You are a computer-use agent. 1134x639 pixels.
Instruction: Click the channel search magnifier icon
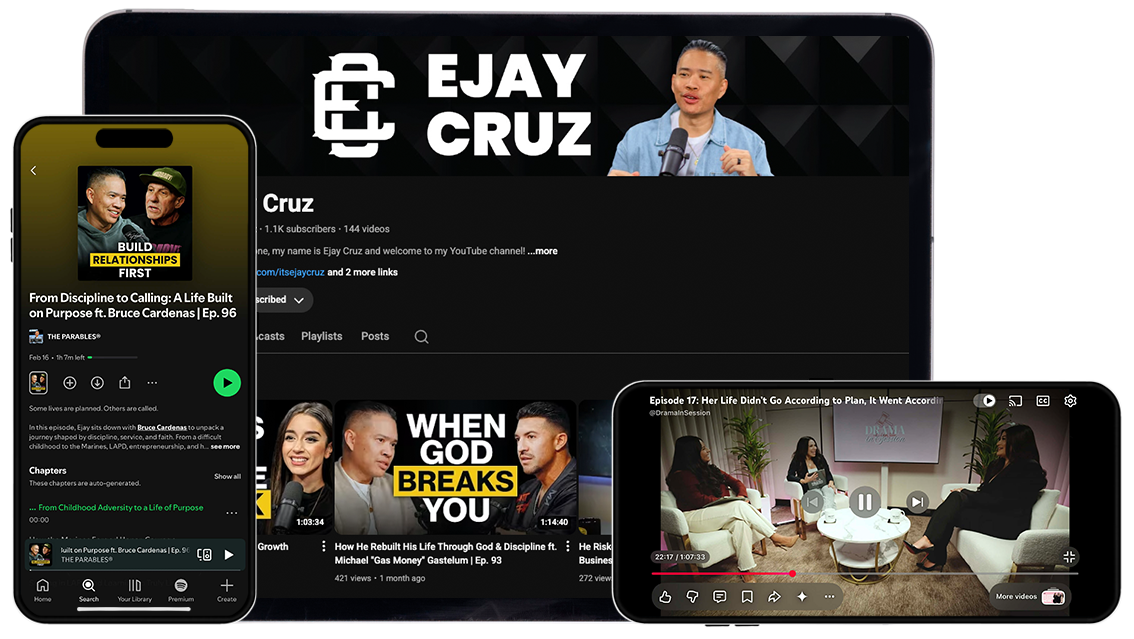point(421,337)
